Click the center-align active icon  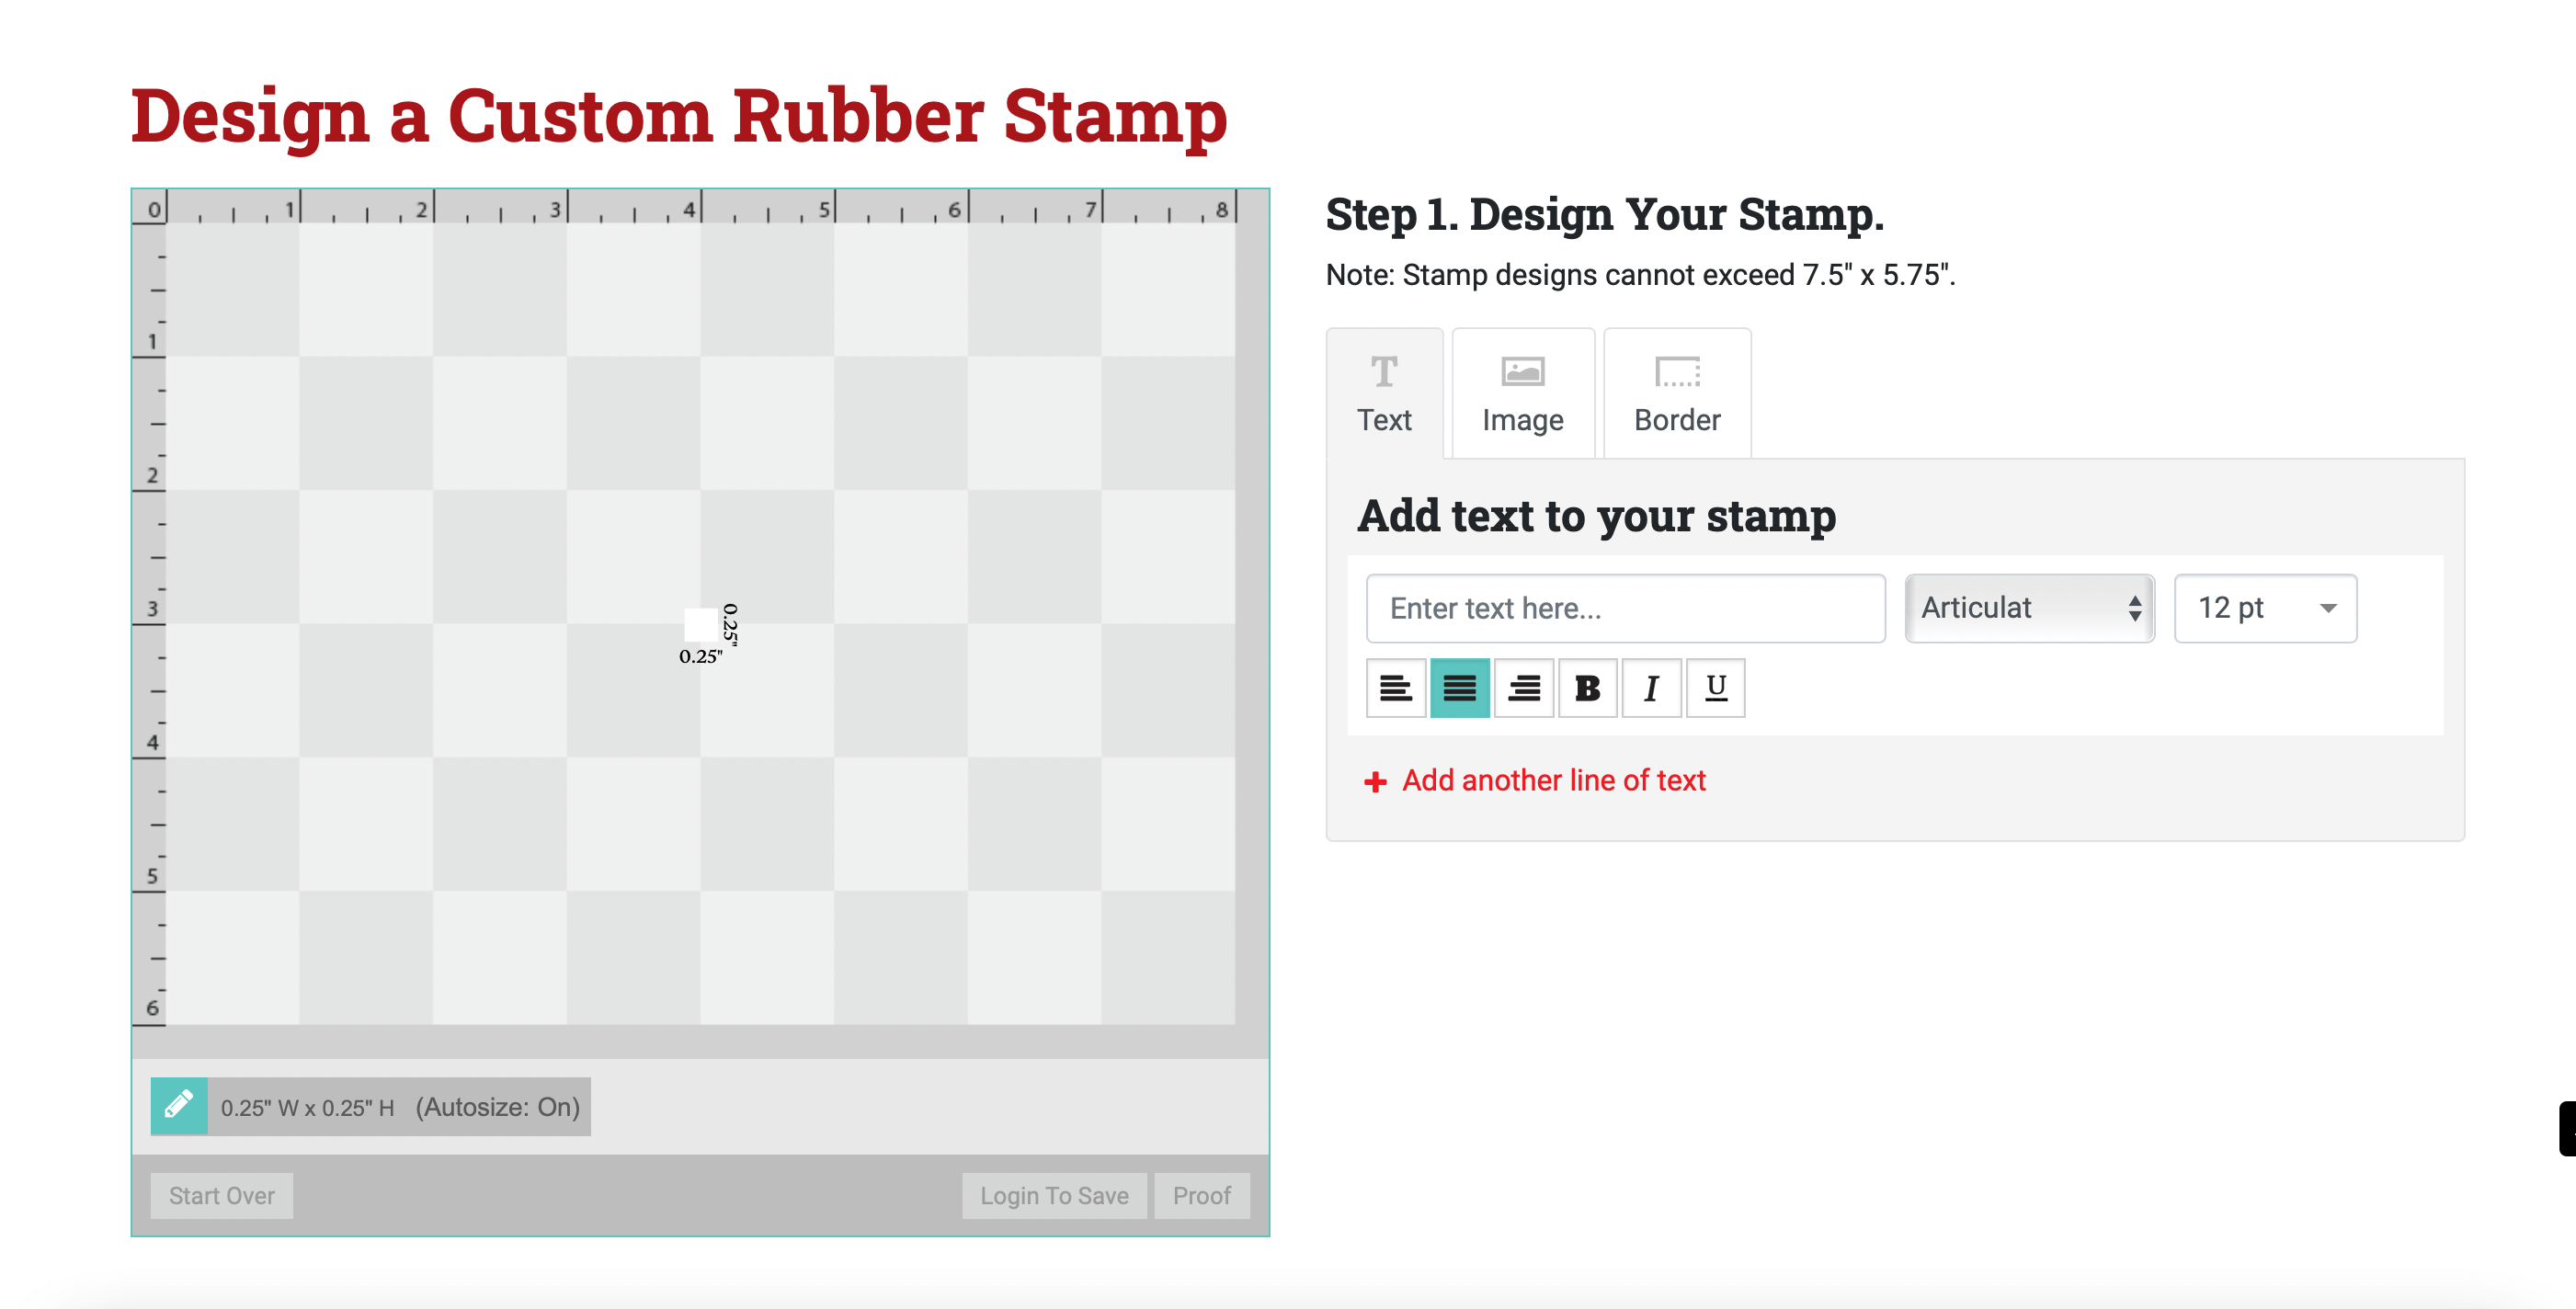[x=1459, y=688]
